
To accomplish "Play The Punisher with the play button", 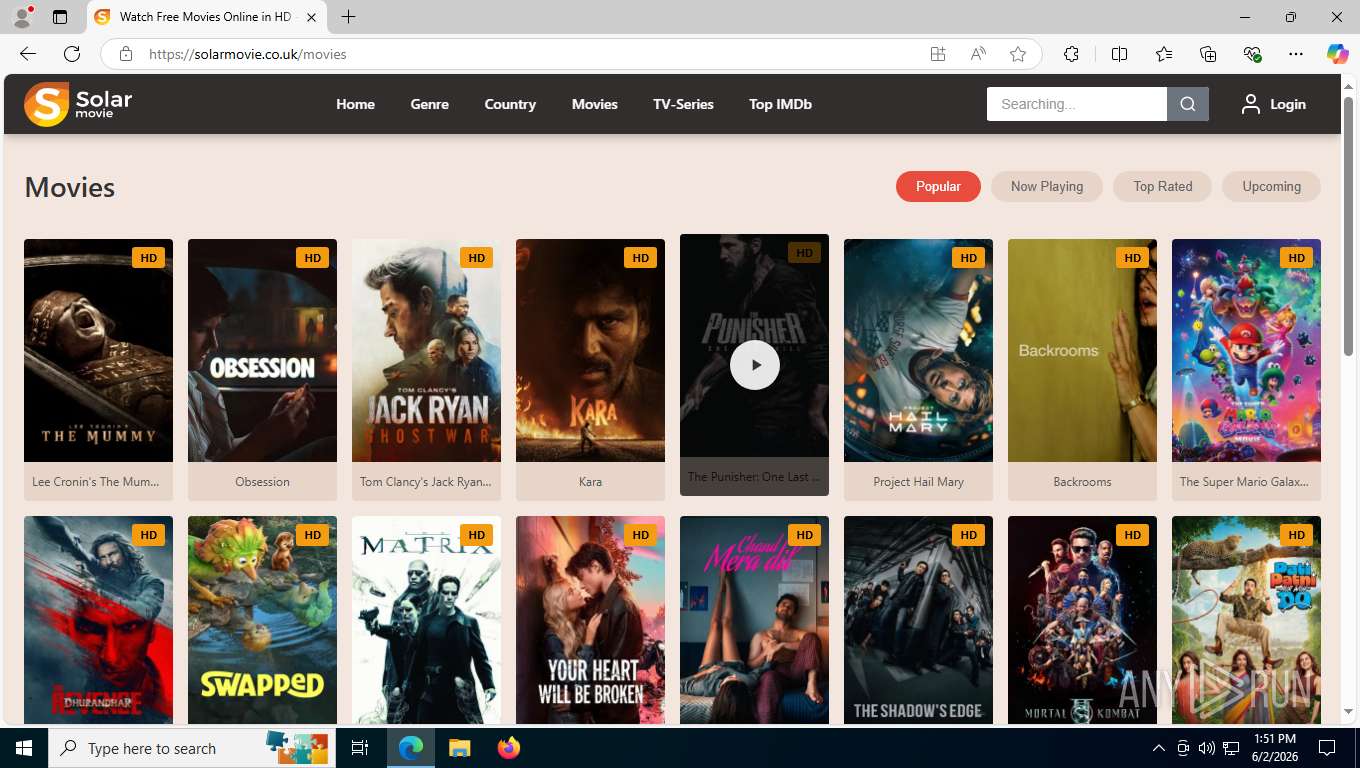I will coord(755,364).
